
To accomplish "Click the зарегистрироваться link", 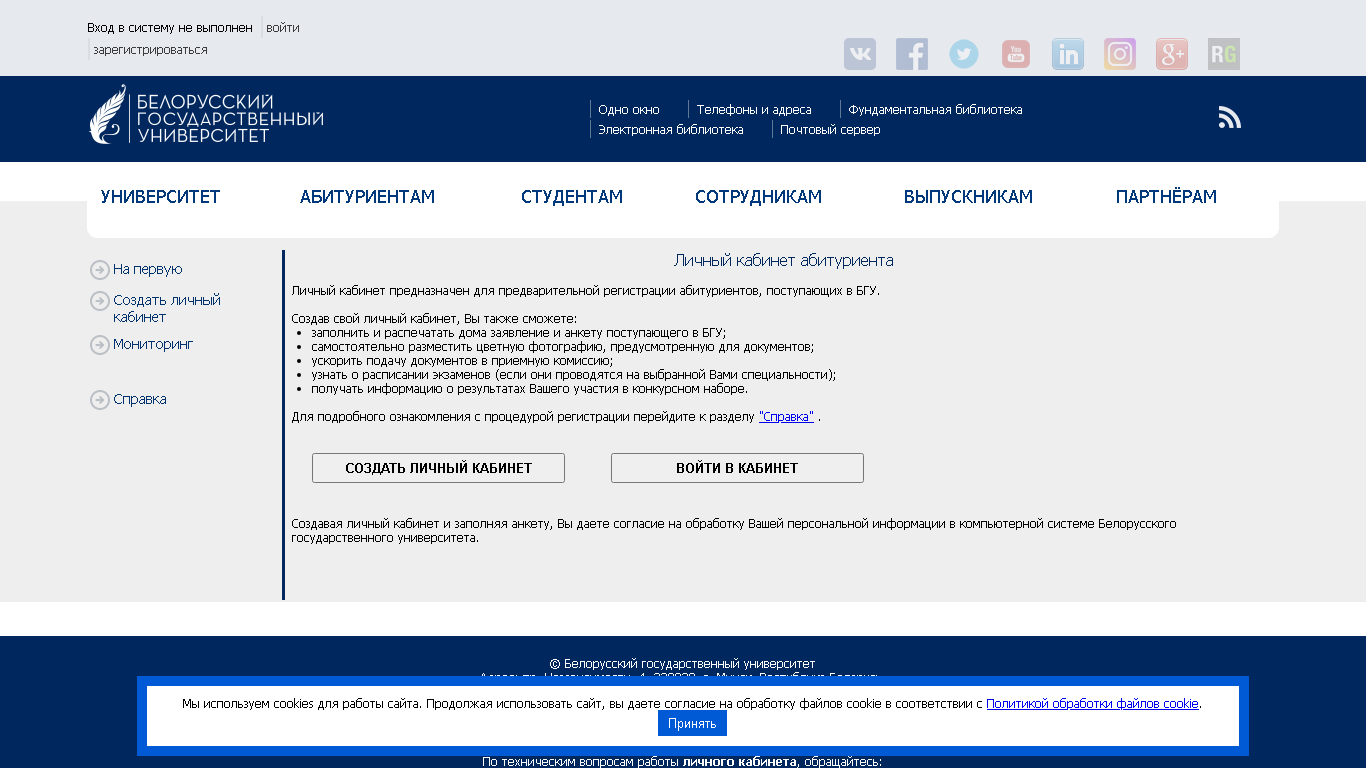I will pyautogui.click(x=150, y=50).
